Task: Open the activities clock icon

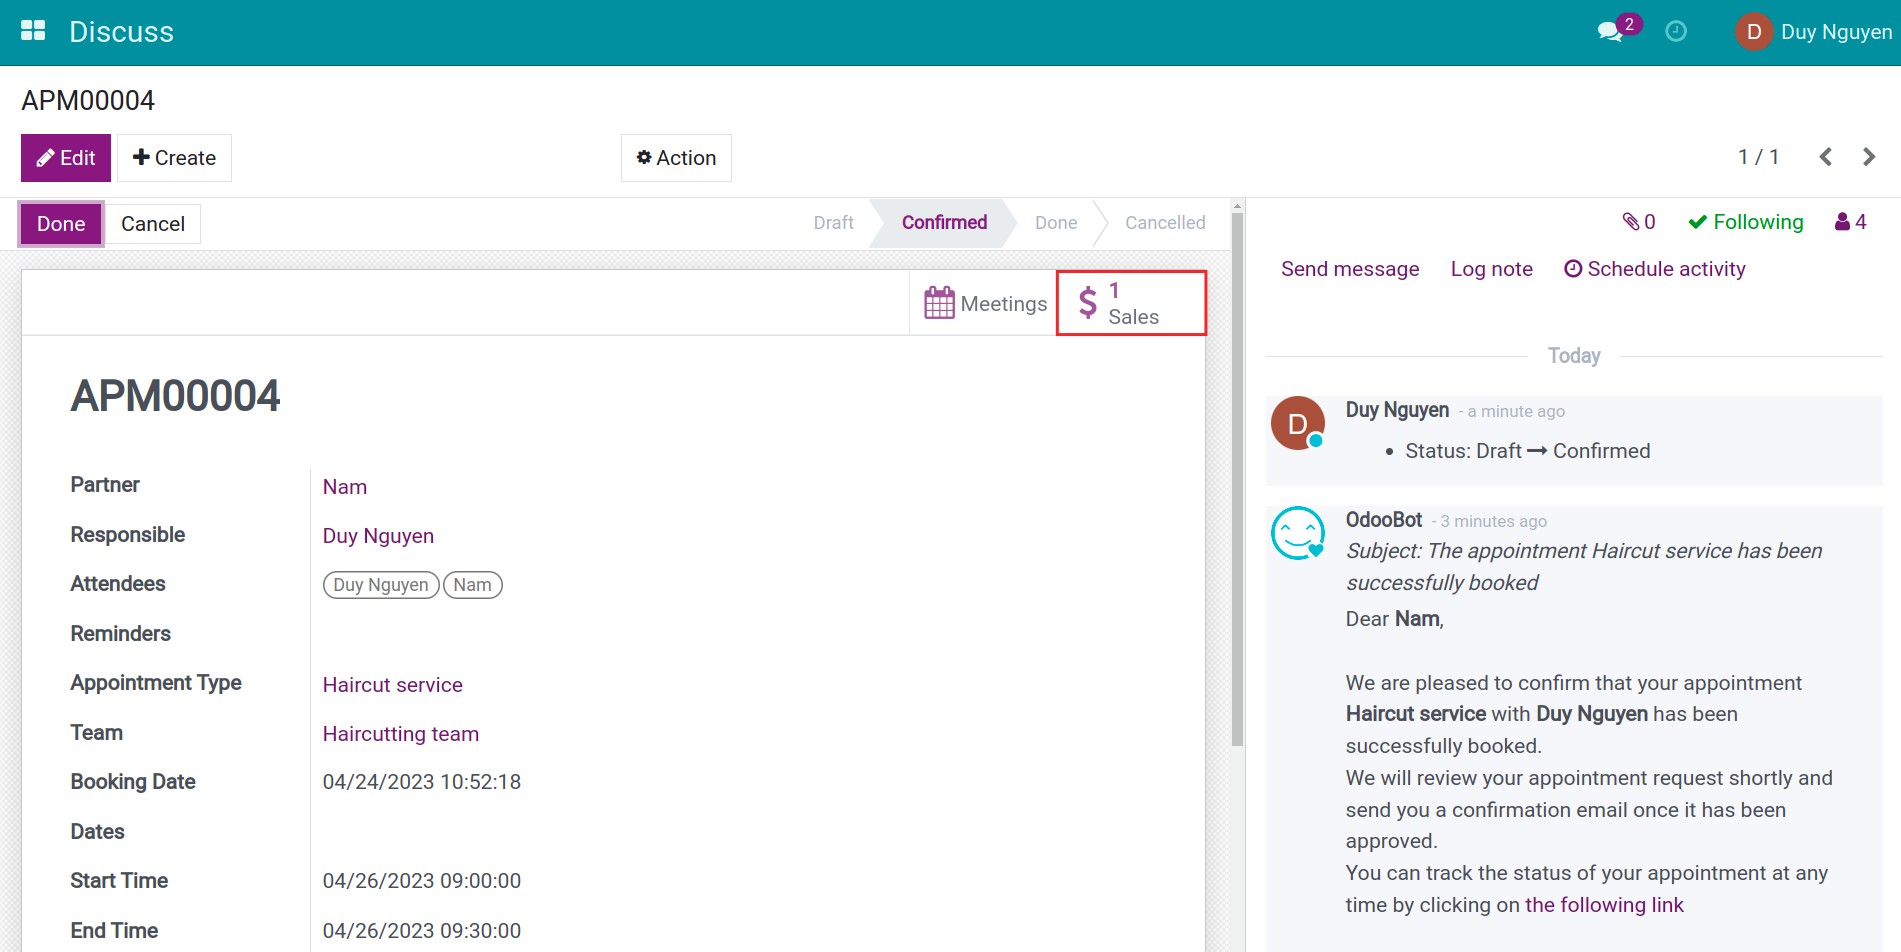Action: 1676,31
